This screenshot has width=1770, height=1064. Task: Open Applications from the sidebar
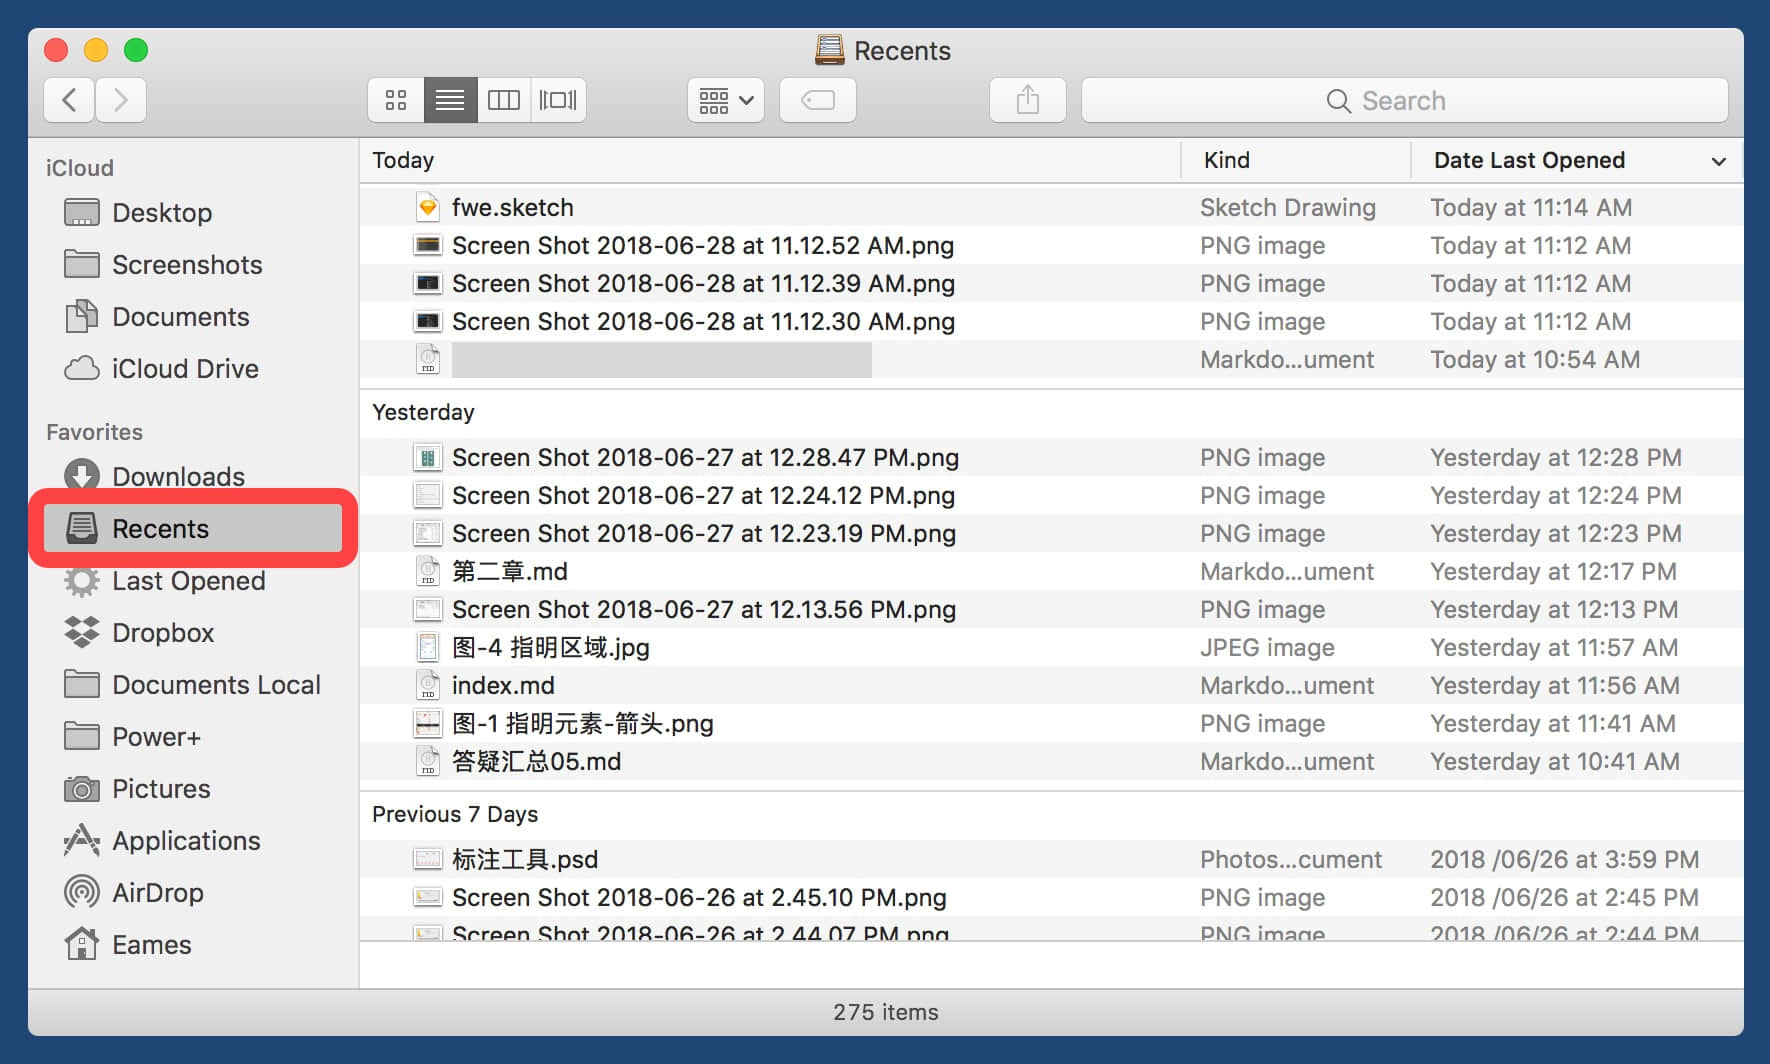point(186,840)
